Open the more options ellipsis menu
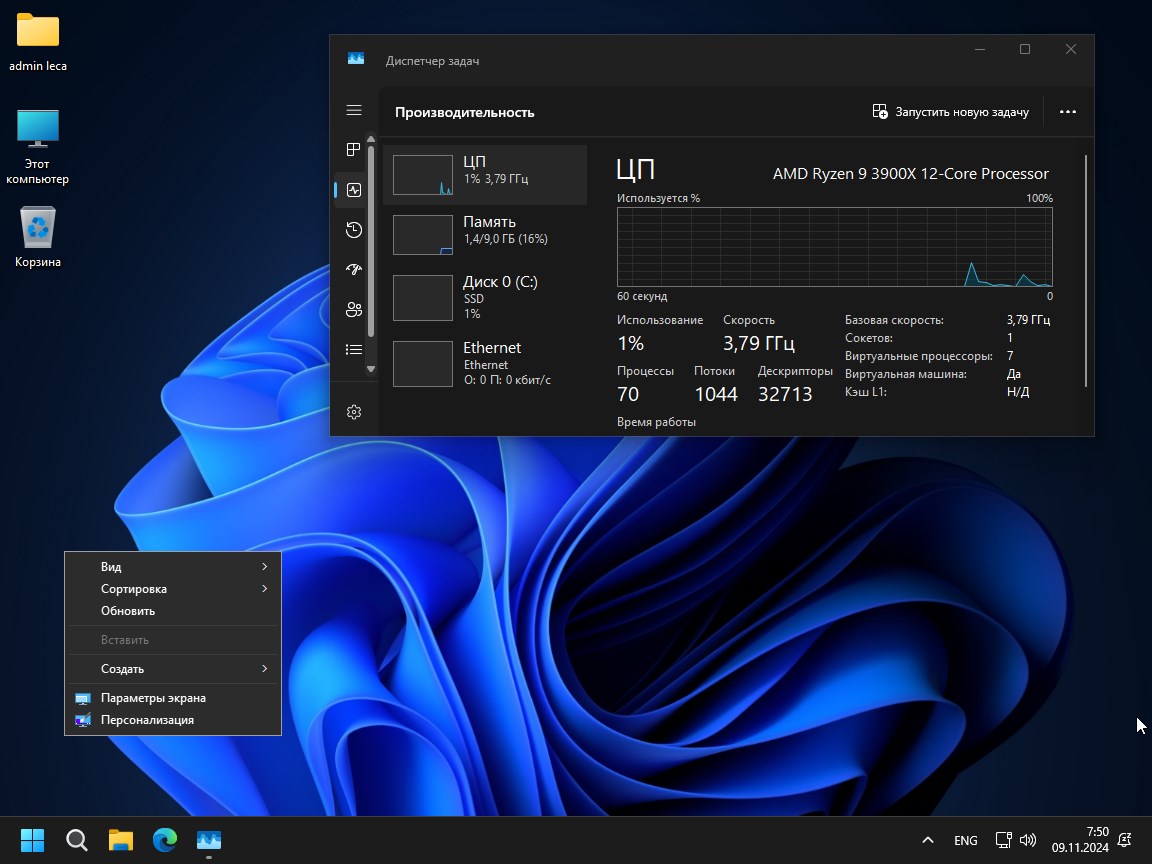 [x=1068, y=111]
